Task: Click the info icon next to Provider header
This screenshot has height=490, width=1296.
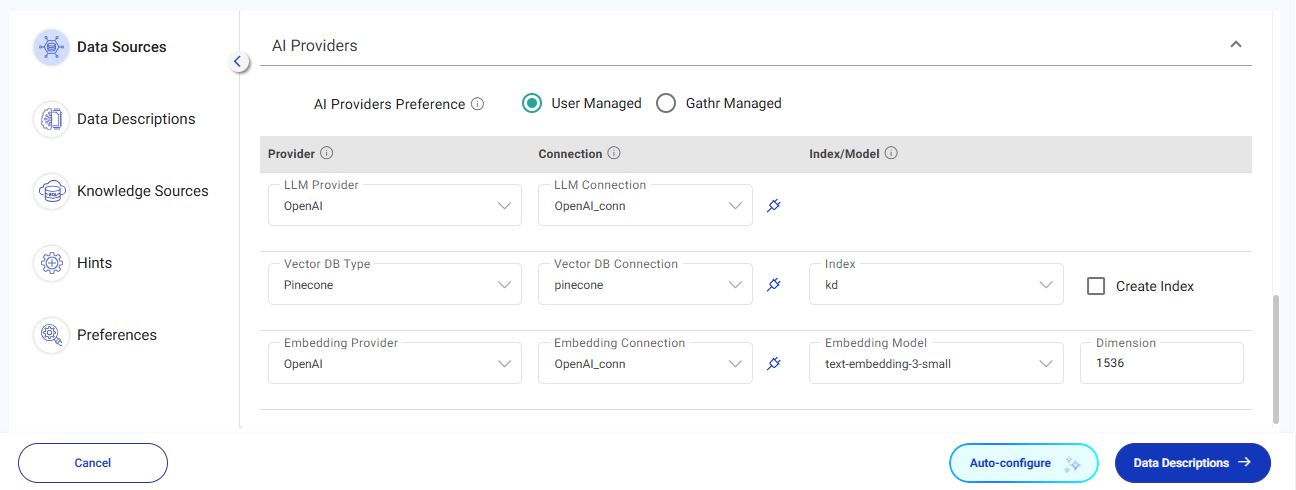Action: point(326,154)
